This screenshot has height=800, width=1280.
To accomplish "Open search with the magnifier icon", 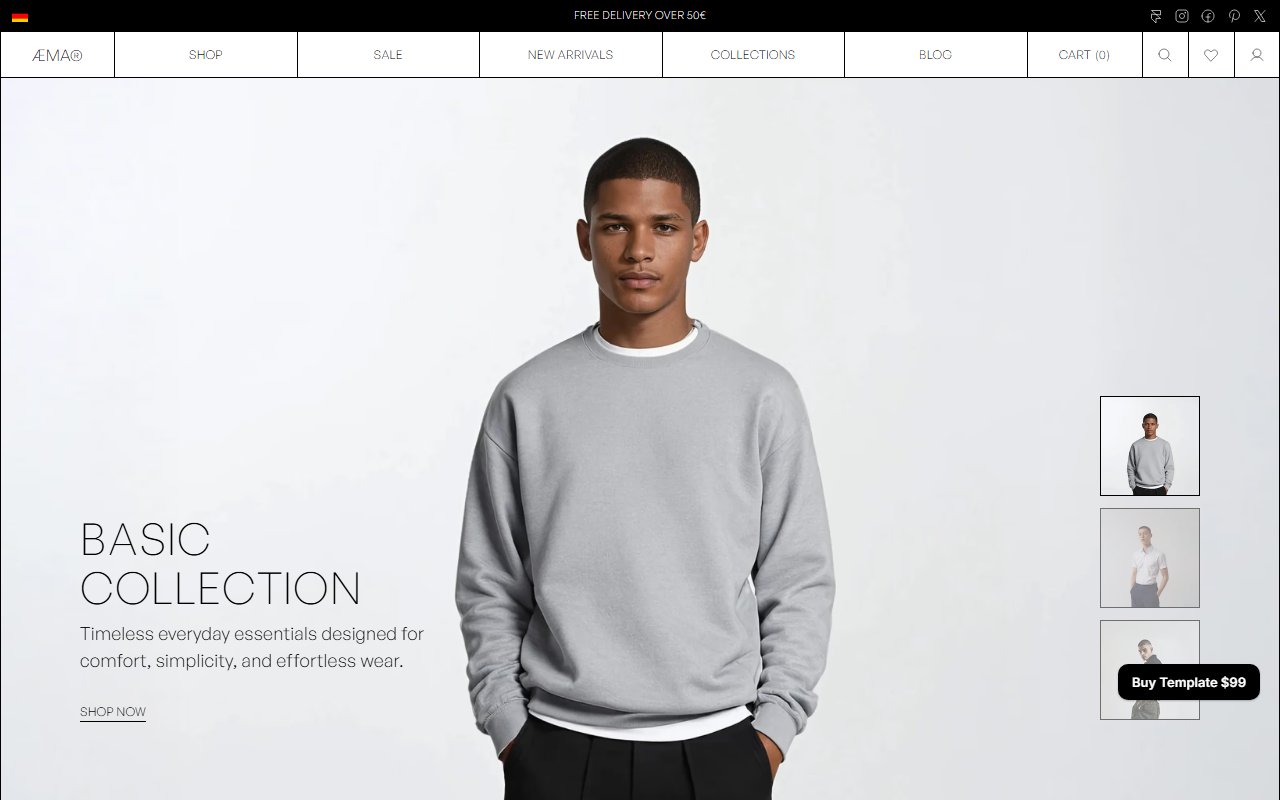I will 1165,55.
